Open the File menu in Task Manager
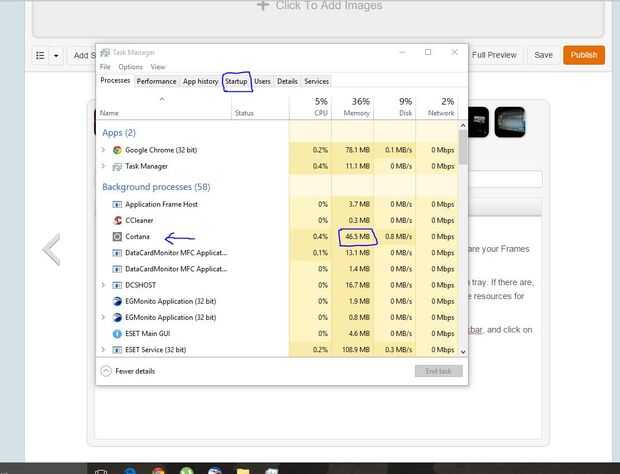Image resolution: width=620 pixels, height=474 pixels. tap(105, 67)
